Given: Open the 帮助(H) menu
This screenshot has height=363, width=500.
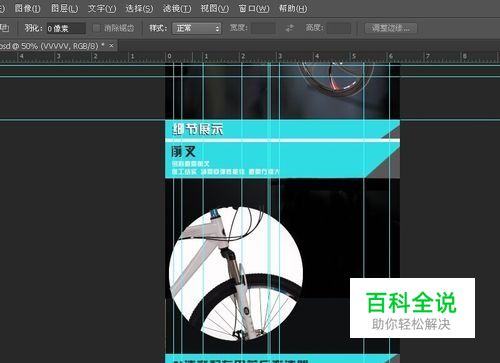Looking at the screenshot, I should [293, 8].
